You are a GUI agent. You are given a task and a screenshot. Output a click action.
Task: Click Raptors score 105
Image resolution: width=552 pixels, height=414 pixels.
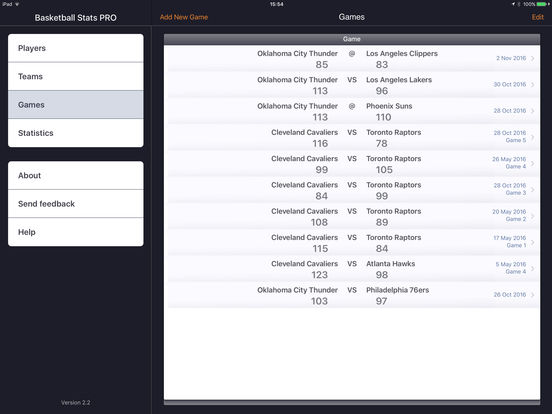(384, 170)
